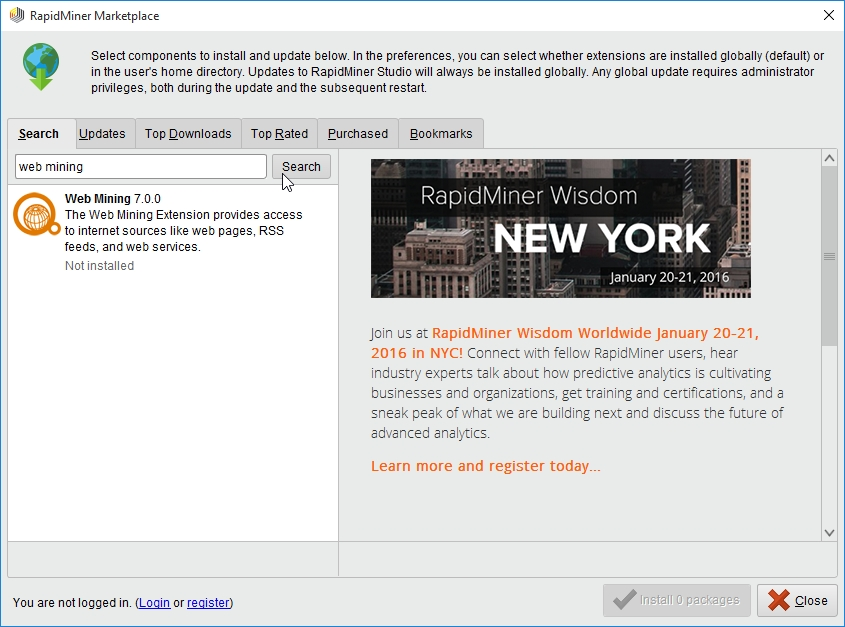The image size is (845, 627).
Task: Click the close X in the title bar
Action: pos(826,16)
